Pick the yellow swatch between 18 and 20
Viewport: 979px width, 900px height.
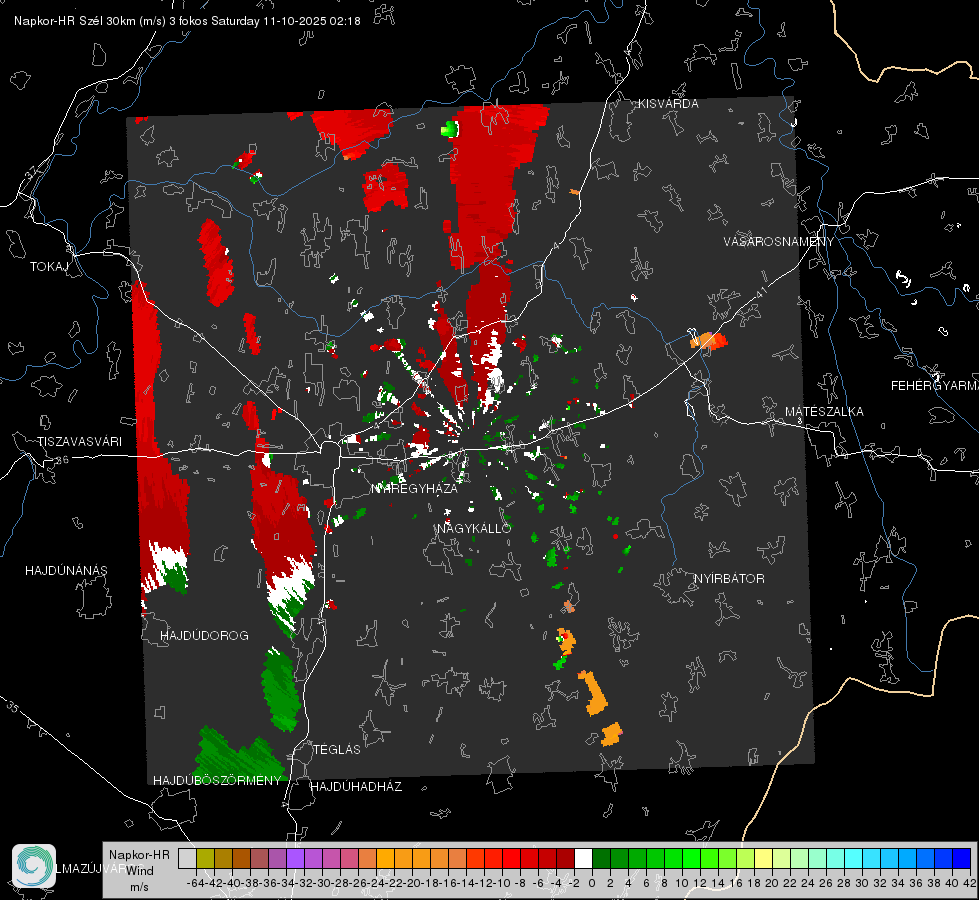764,858
